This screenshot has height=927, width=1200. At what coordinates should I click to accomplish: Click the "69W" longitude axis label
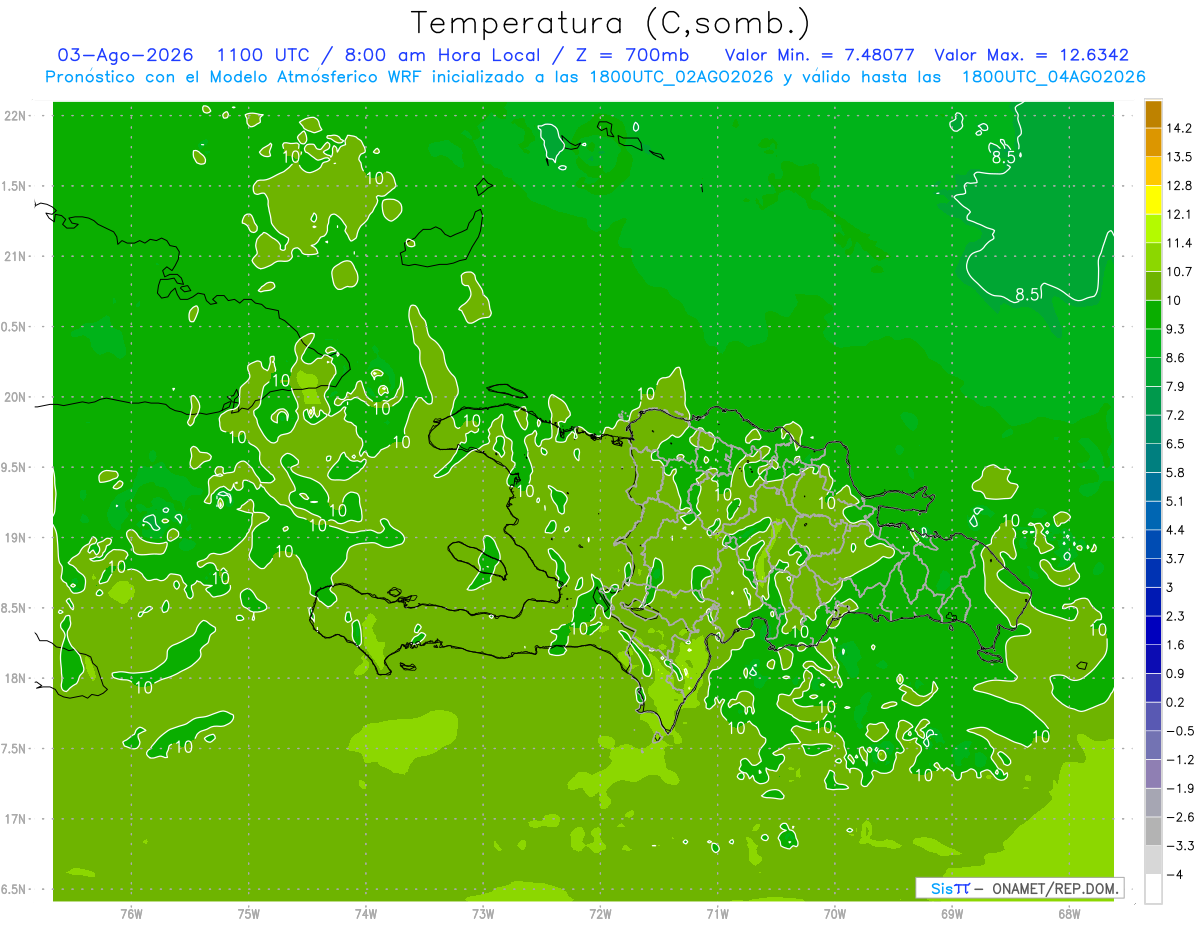point(952,914)
